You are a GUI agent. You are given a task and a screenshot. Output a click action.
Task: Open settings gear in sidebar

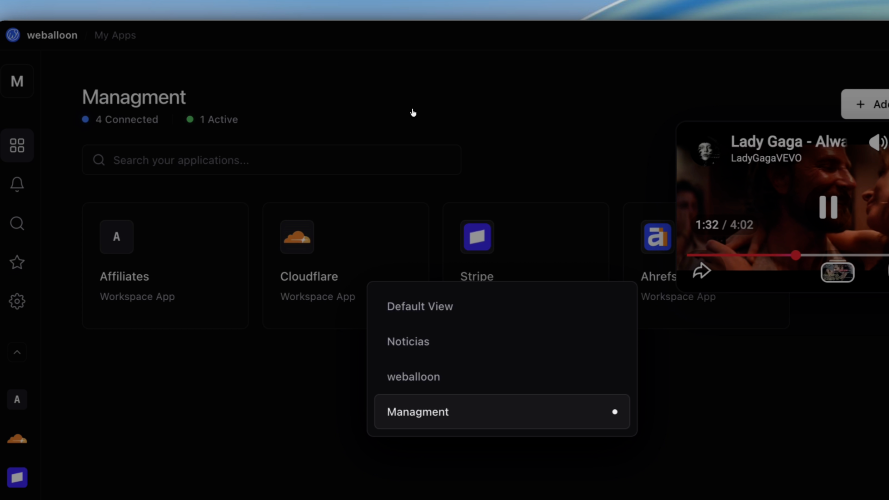click(17, 301)
